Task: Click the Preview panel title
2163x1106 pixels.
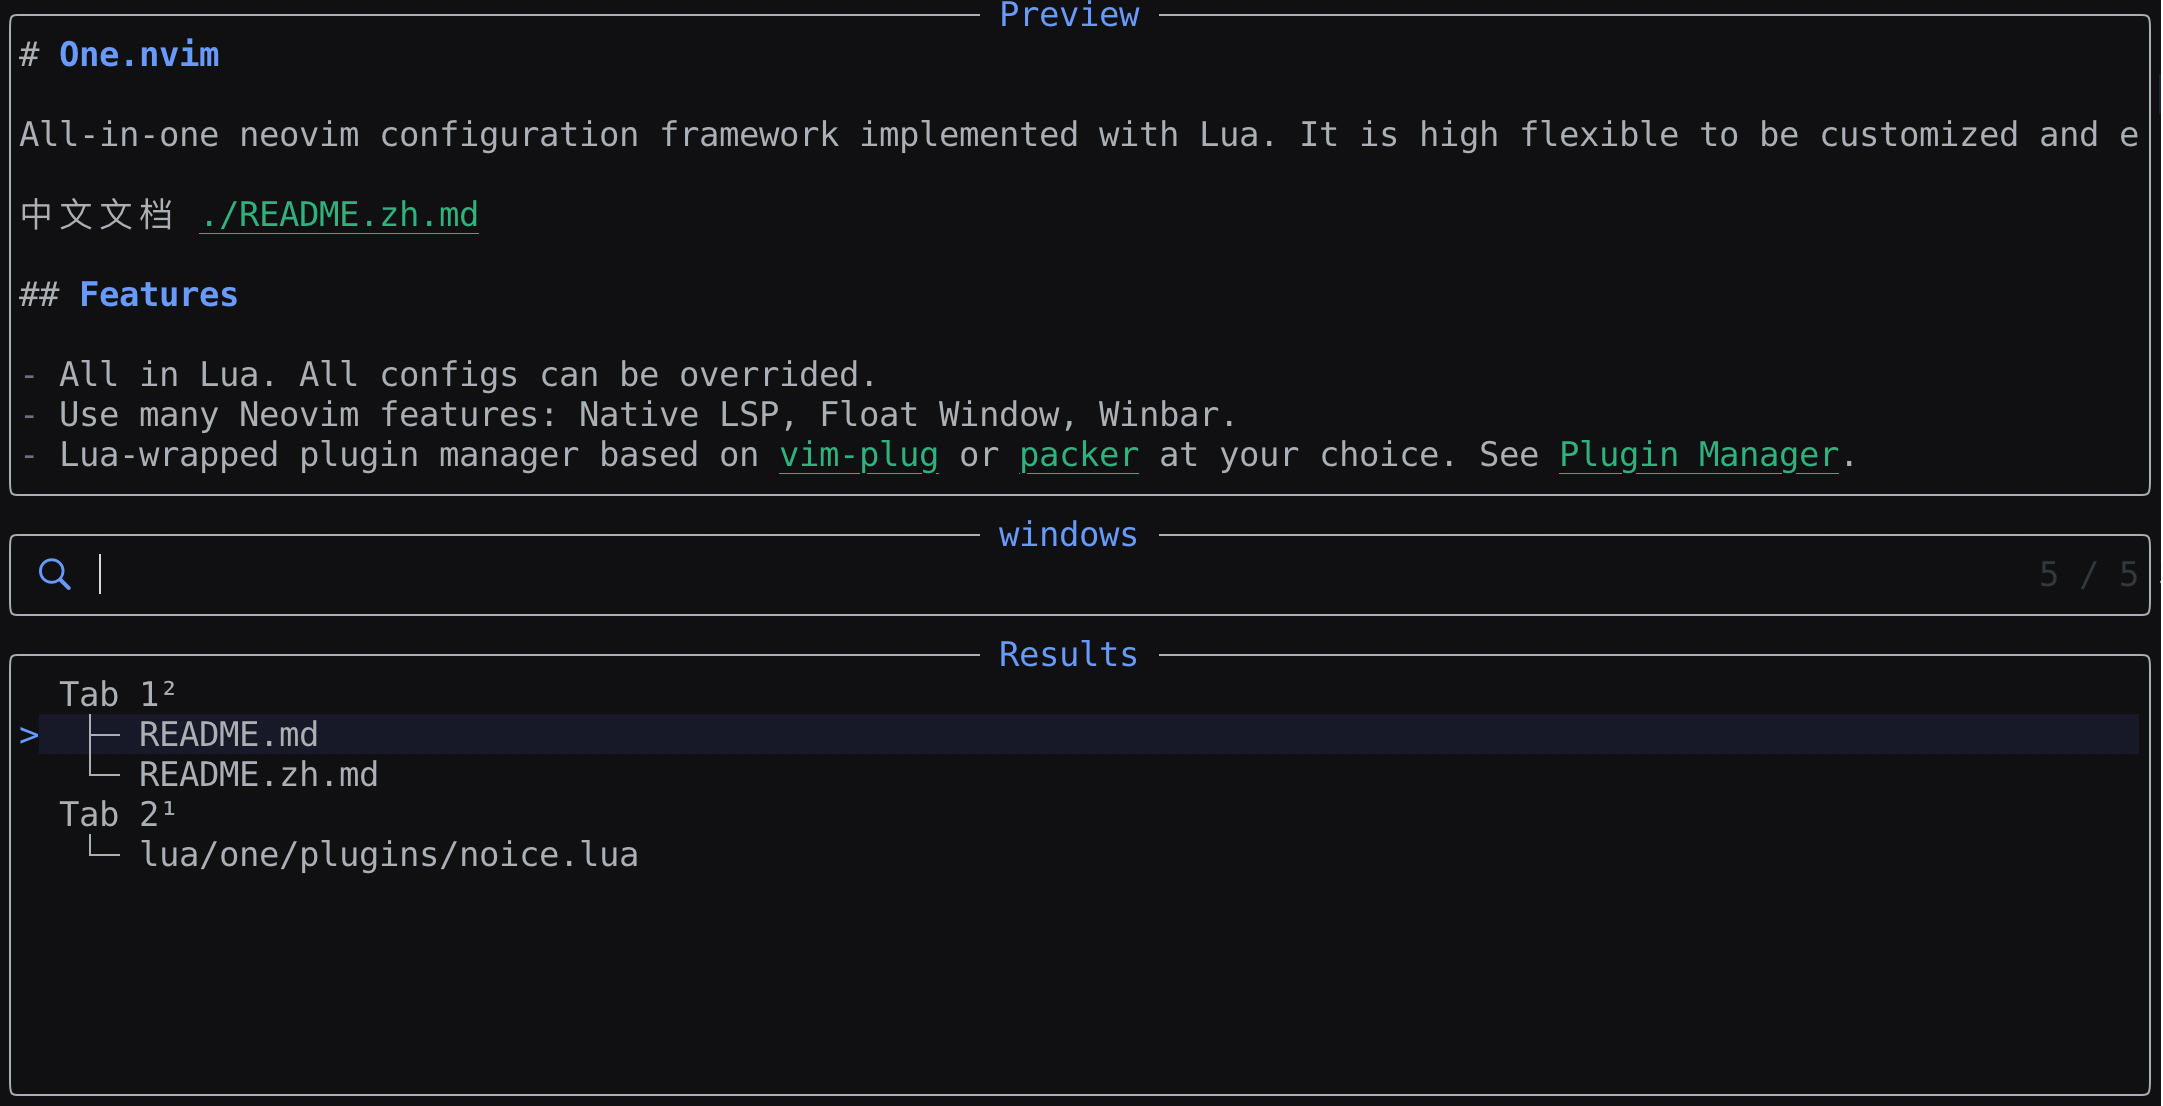Action: (1068, 14)
